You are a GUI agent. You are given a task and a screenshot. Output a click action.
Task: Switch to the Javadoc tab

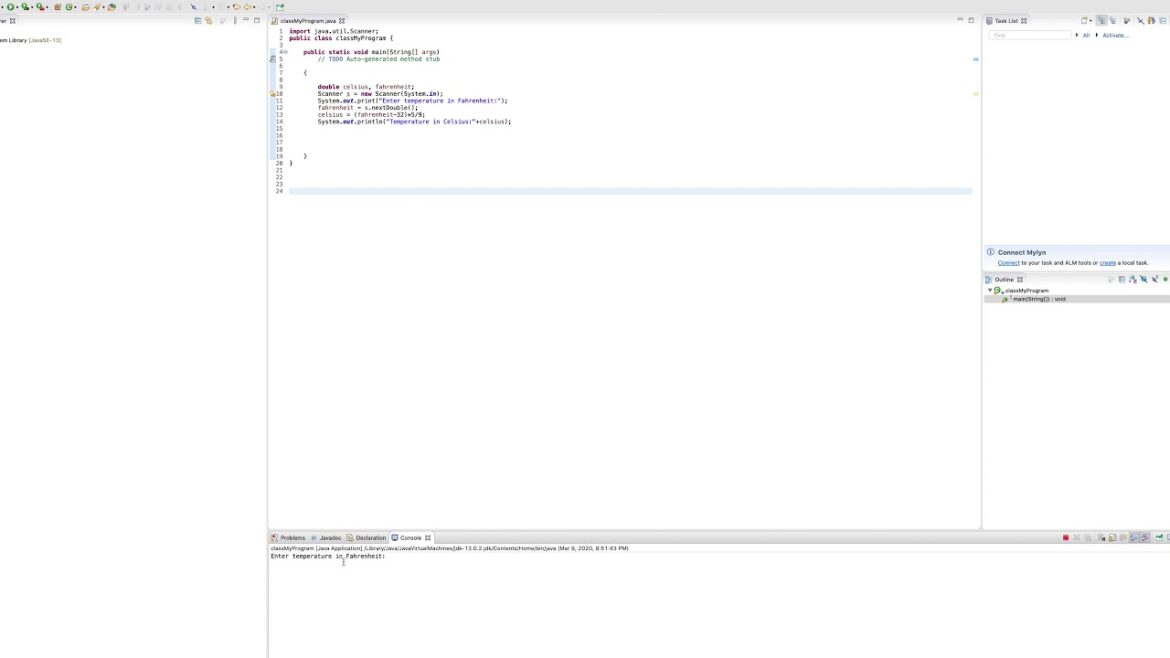pos(330,537)
